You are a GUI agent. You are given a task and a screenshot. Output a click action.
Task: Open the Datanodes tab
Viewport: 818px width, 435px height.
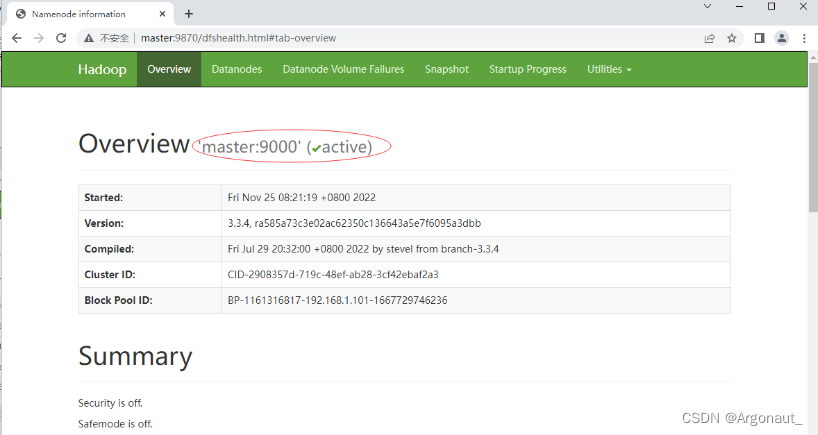237,69
